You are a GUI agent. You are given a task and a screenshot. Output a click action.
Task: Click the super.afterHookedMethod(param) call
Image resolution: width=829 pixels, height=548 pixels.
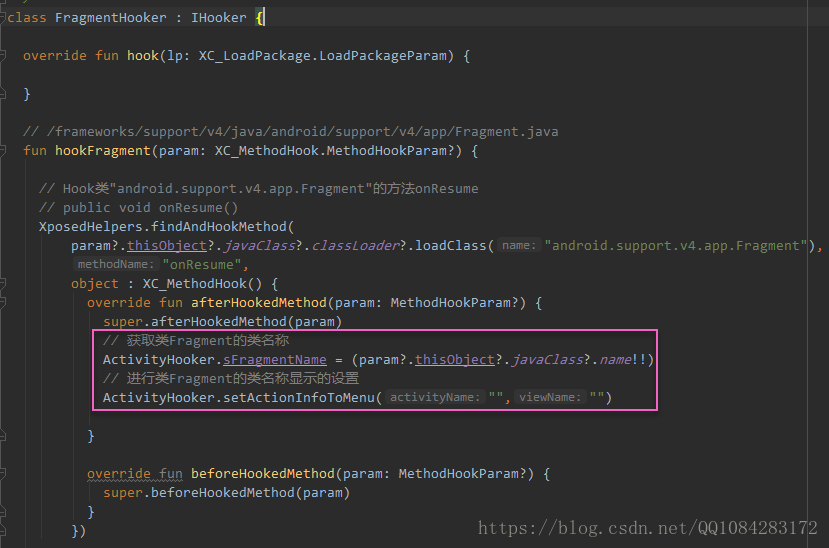pyautogui.click(x=223, y=322)
